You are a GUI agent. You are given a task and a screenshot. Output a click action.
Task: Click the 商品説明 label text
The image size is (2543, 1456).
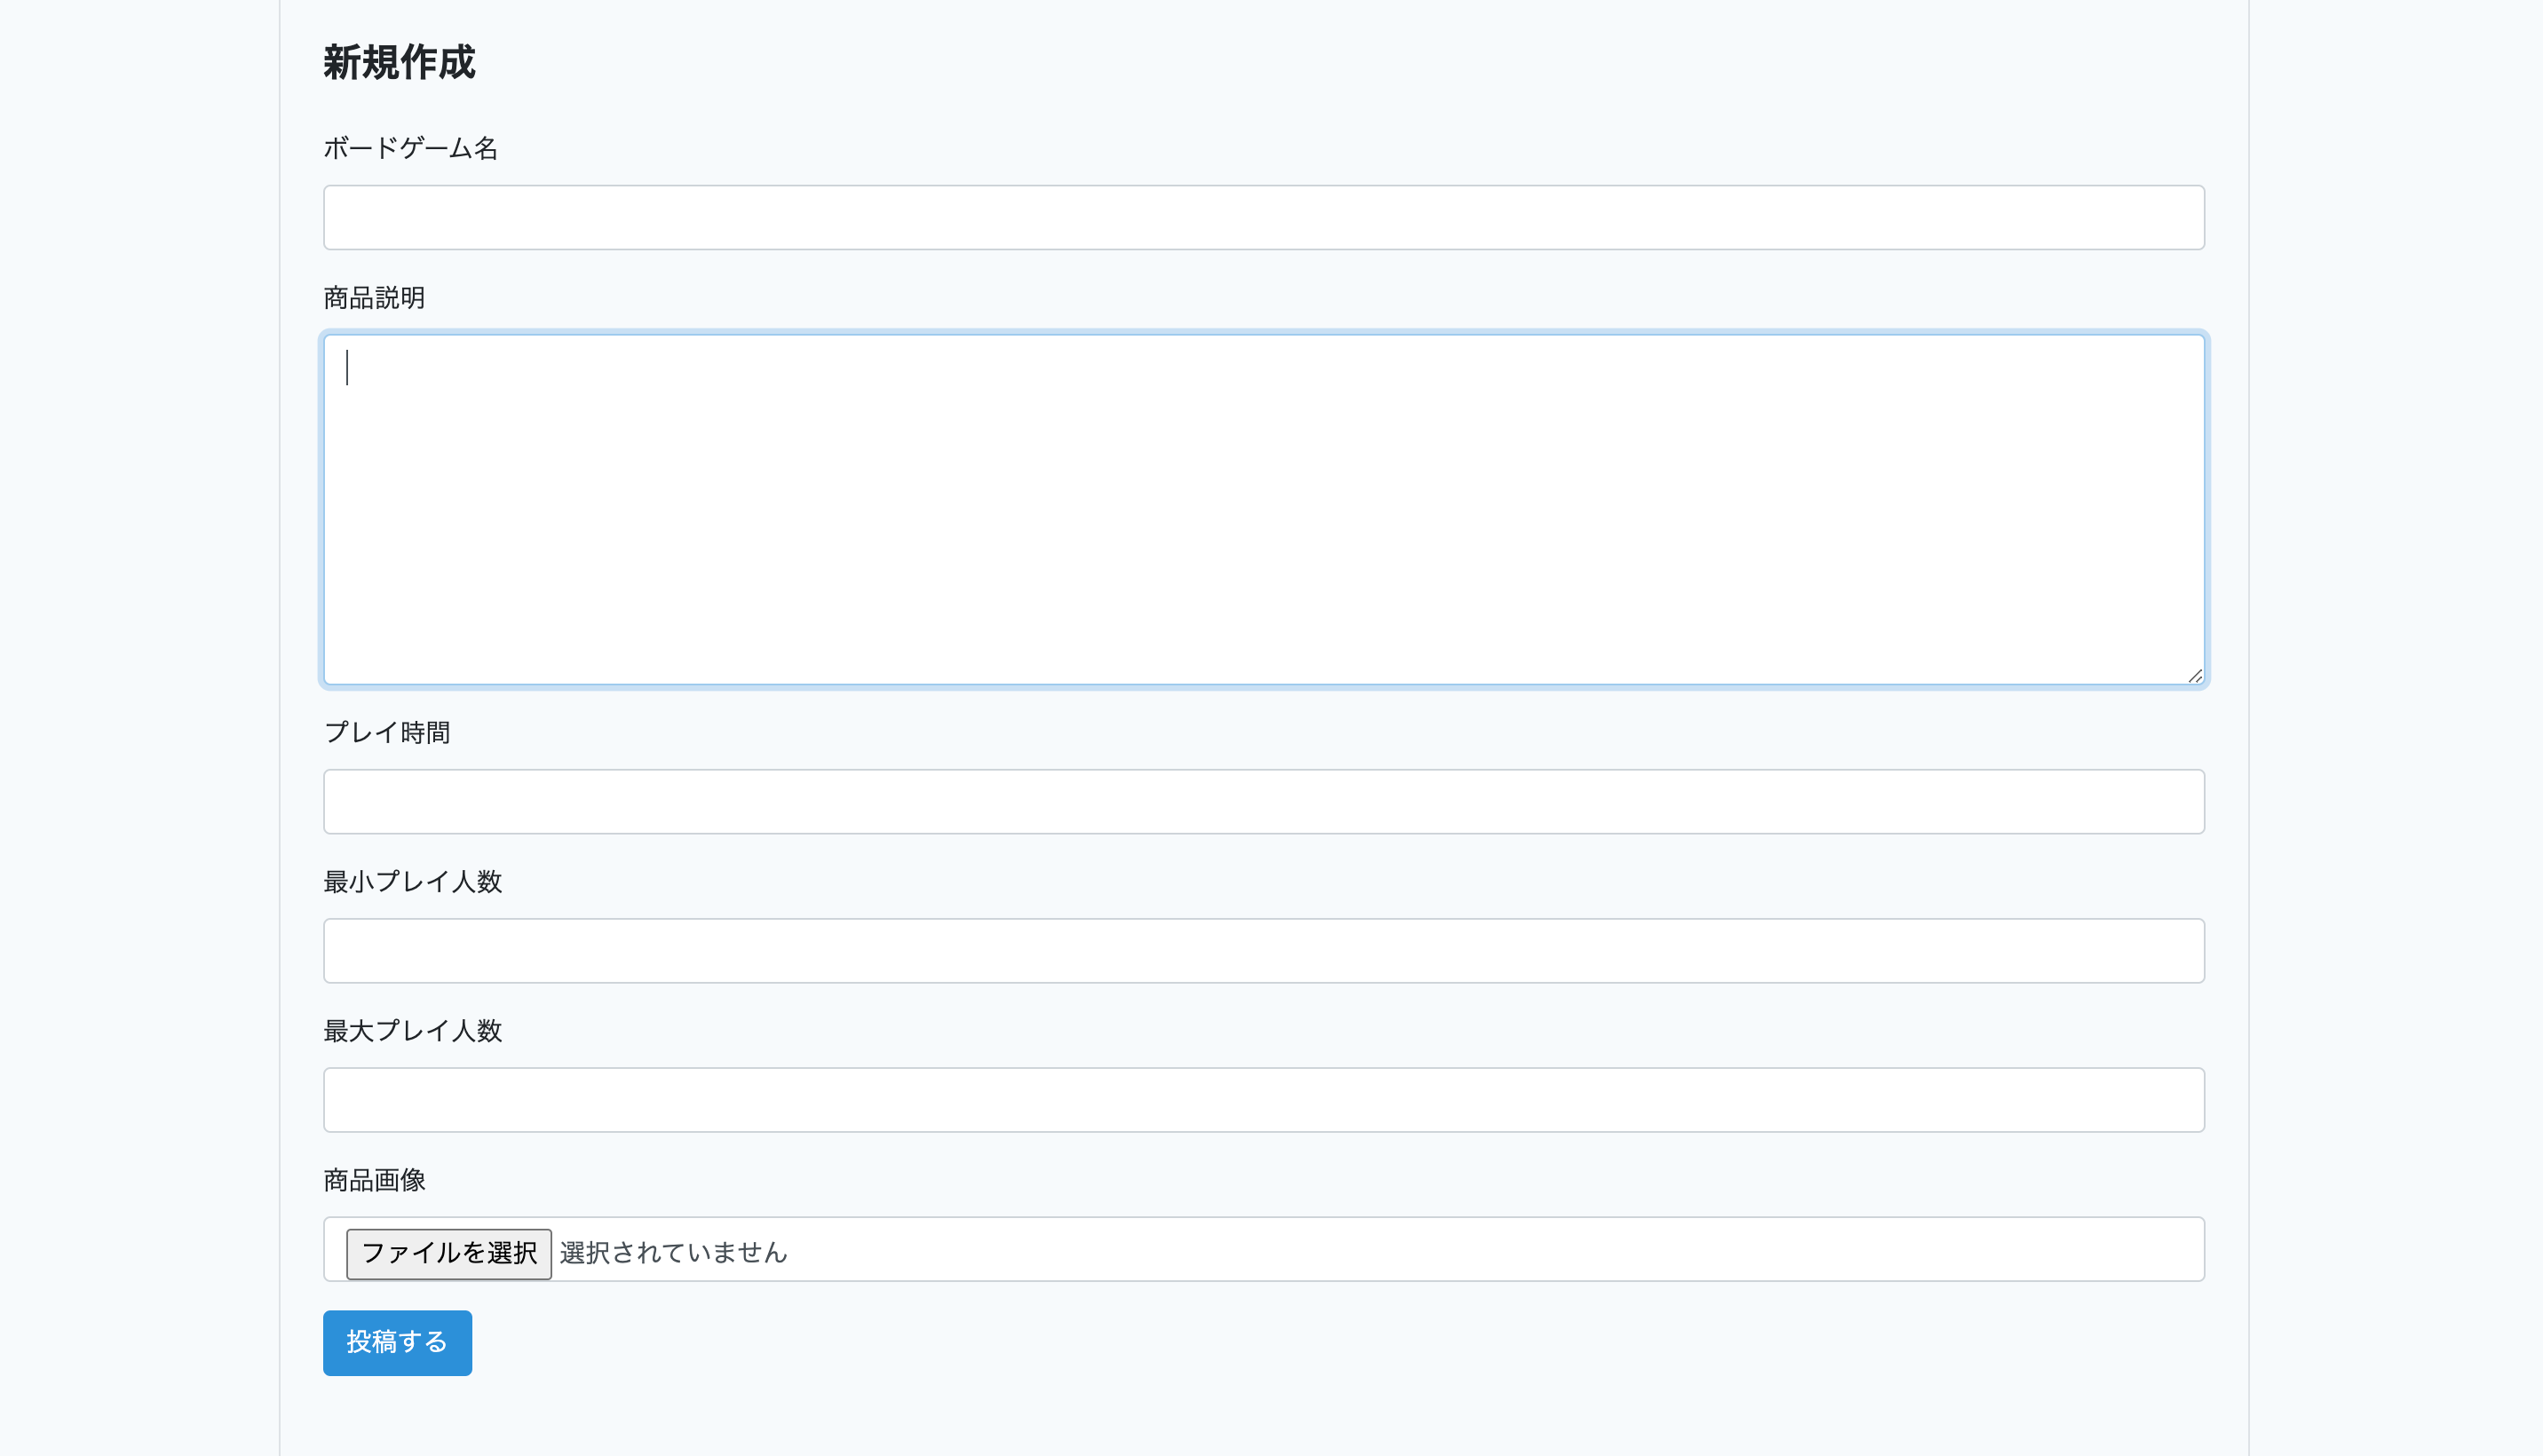(x=374, y=298)
